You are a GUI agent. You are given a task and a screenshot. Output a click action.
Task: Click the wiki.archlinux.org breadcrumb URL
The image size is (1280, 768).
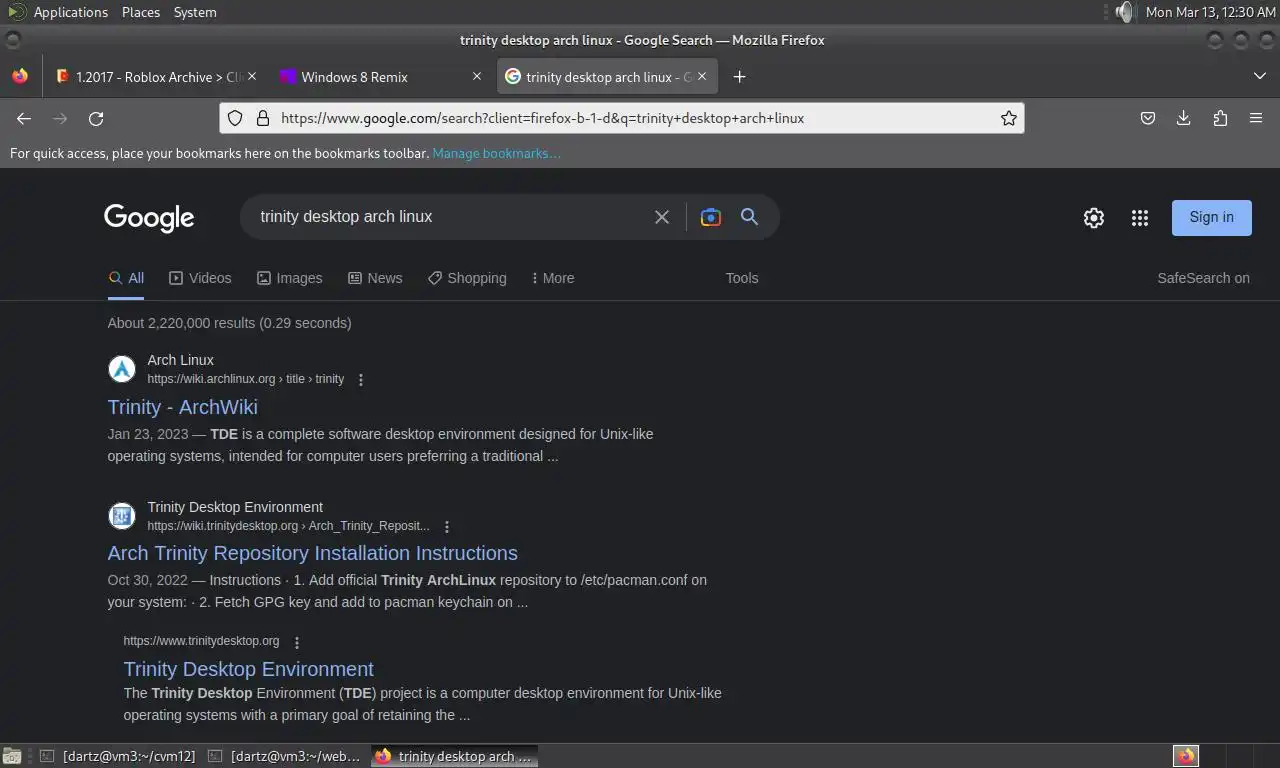coord(246,379)
